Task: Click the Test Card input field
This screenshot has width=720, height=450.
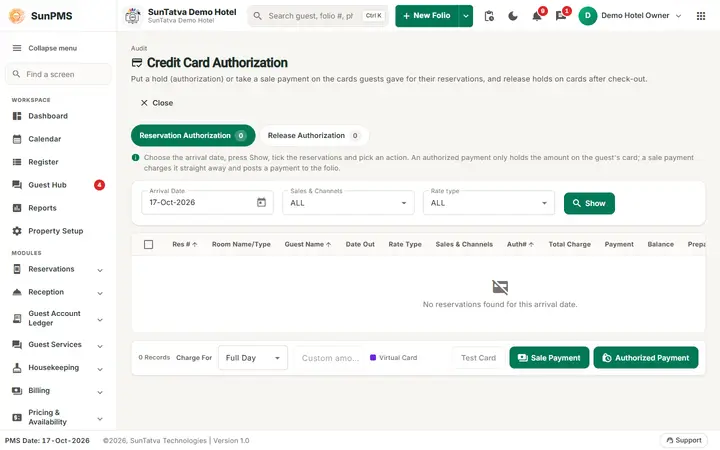Action: point(478,358)
